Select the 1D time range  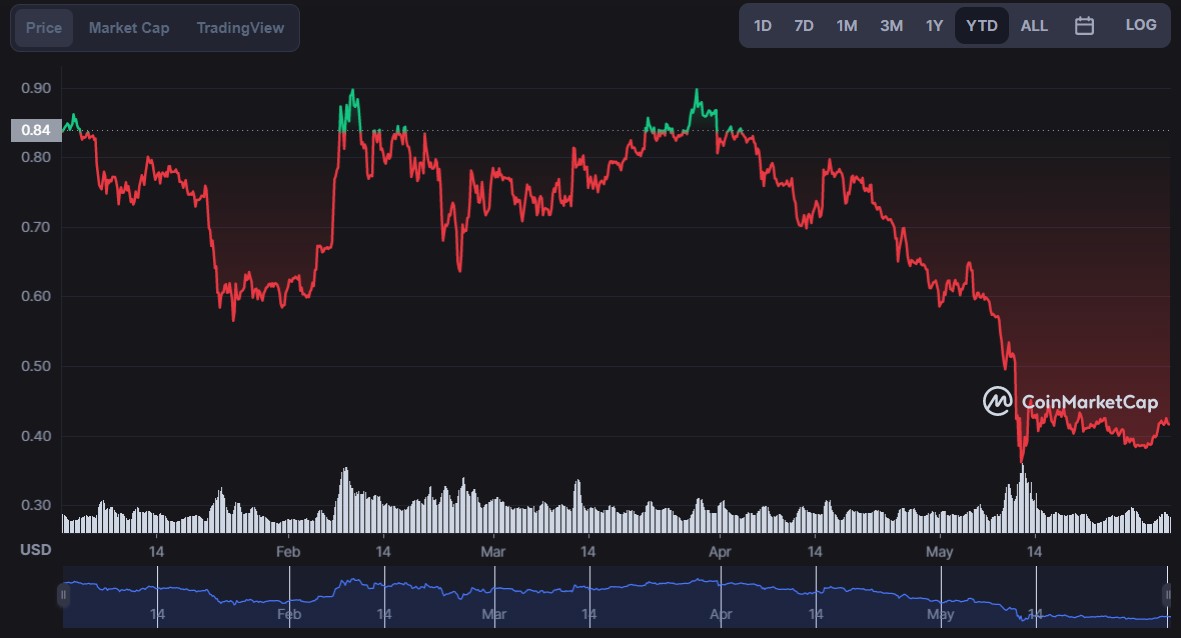click(x=762, y=26)
